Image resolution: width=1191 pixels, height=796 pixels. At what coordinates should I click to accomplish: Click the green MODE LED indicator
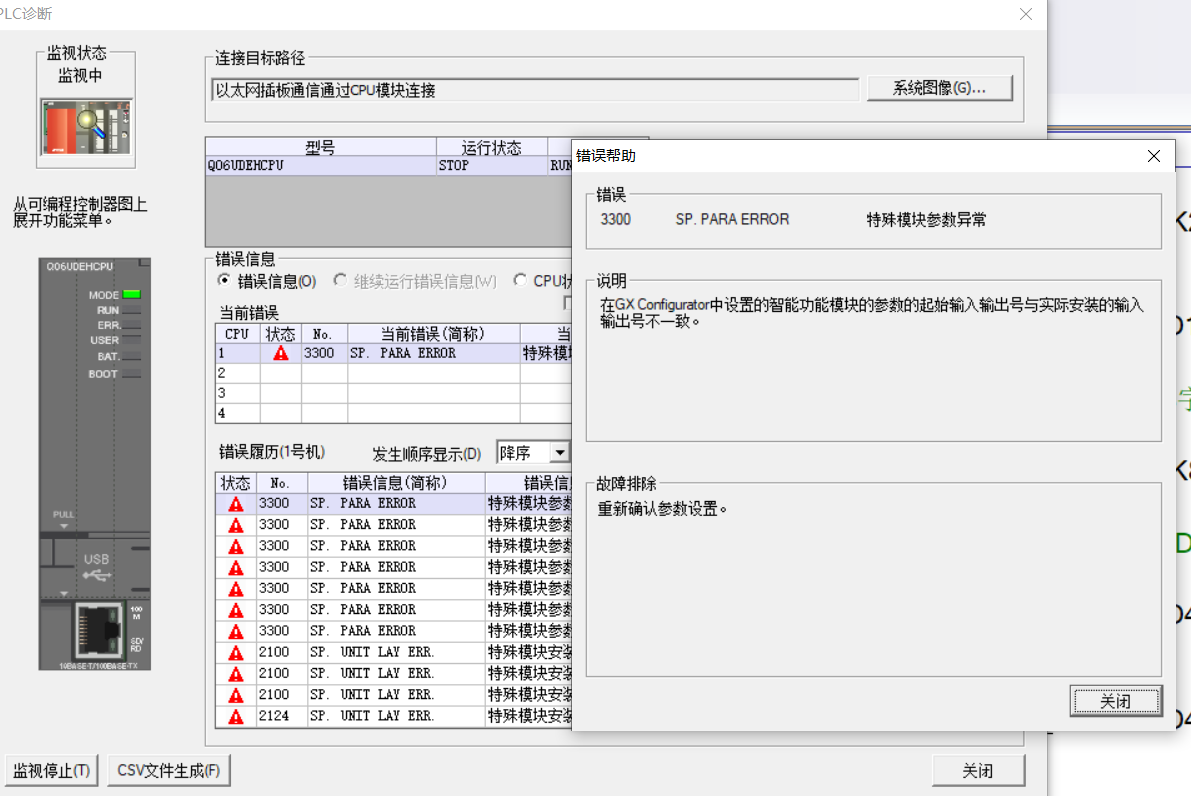pyautogui.click(x=132, y=295)
